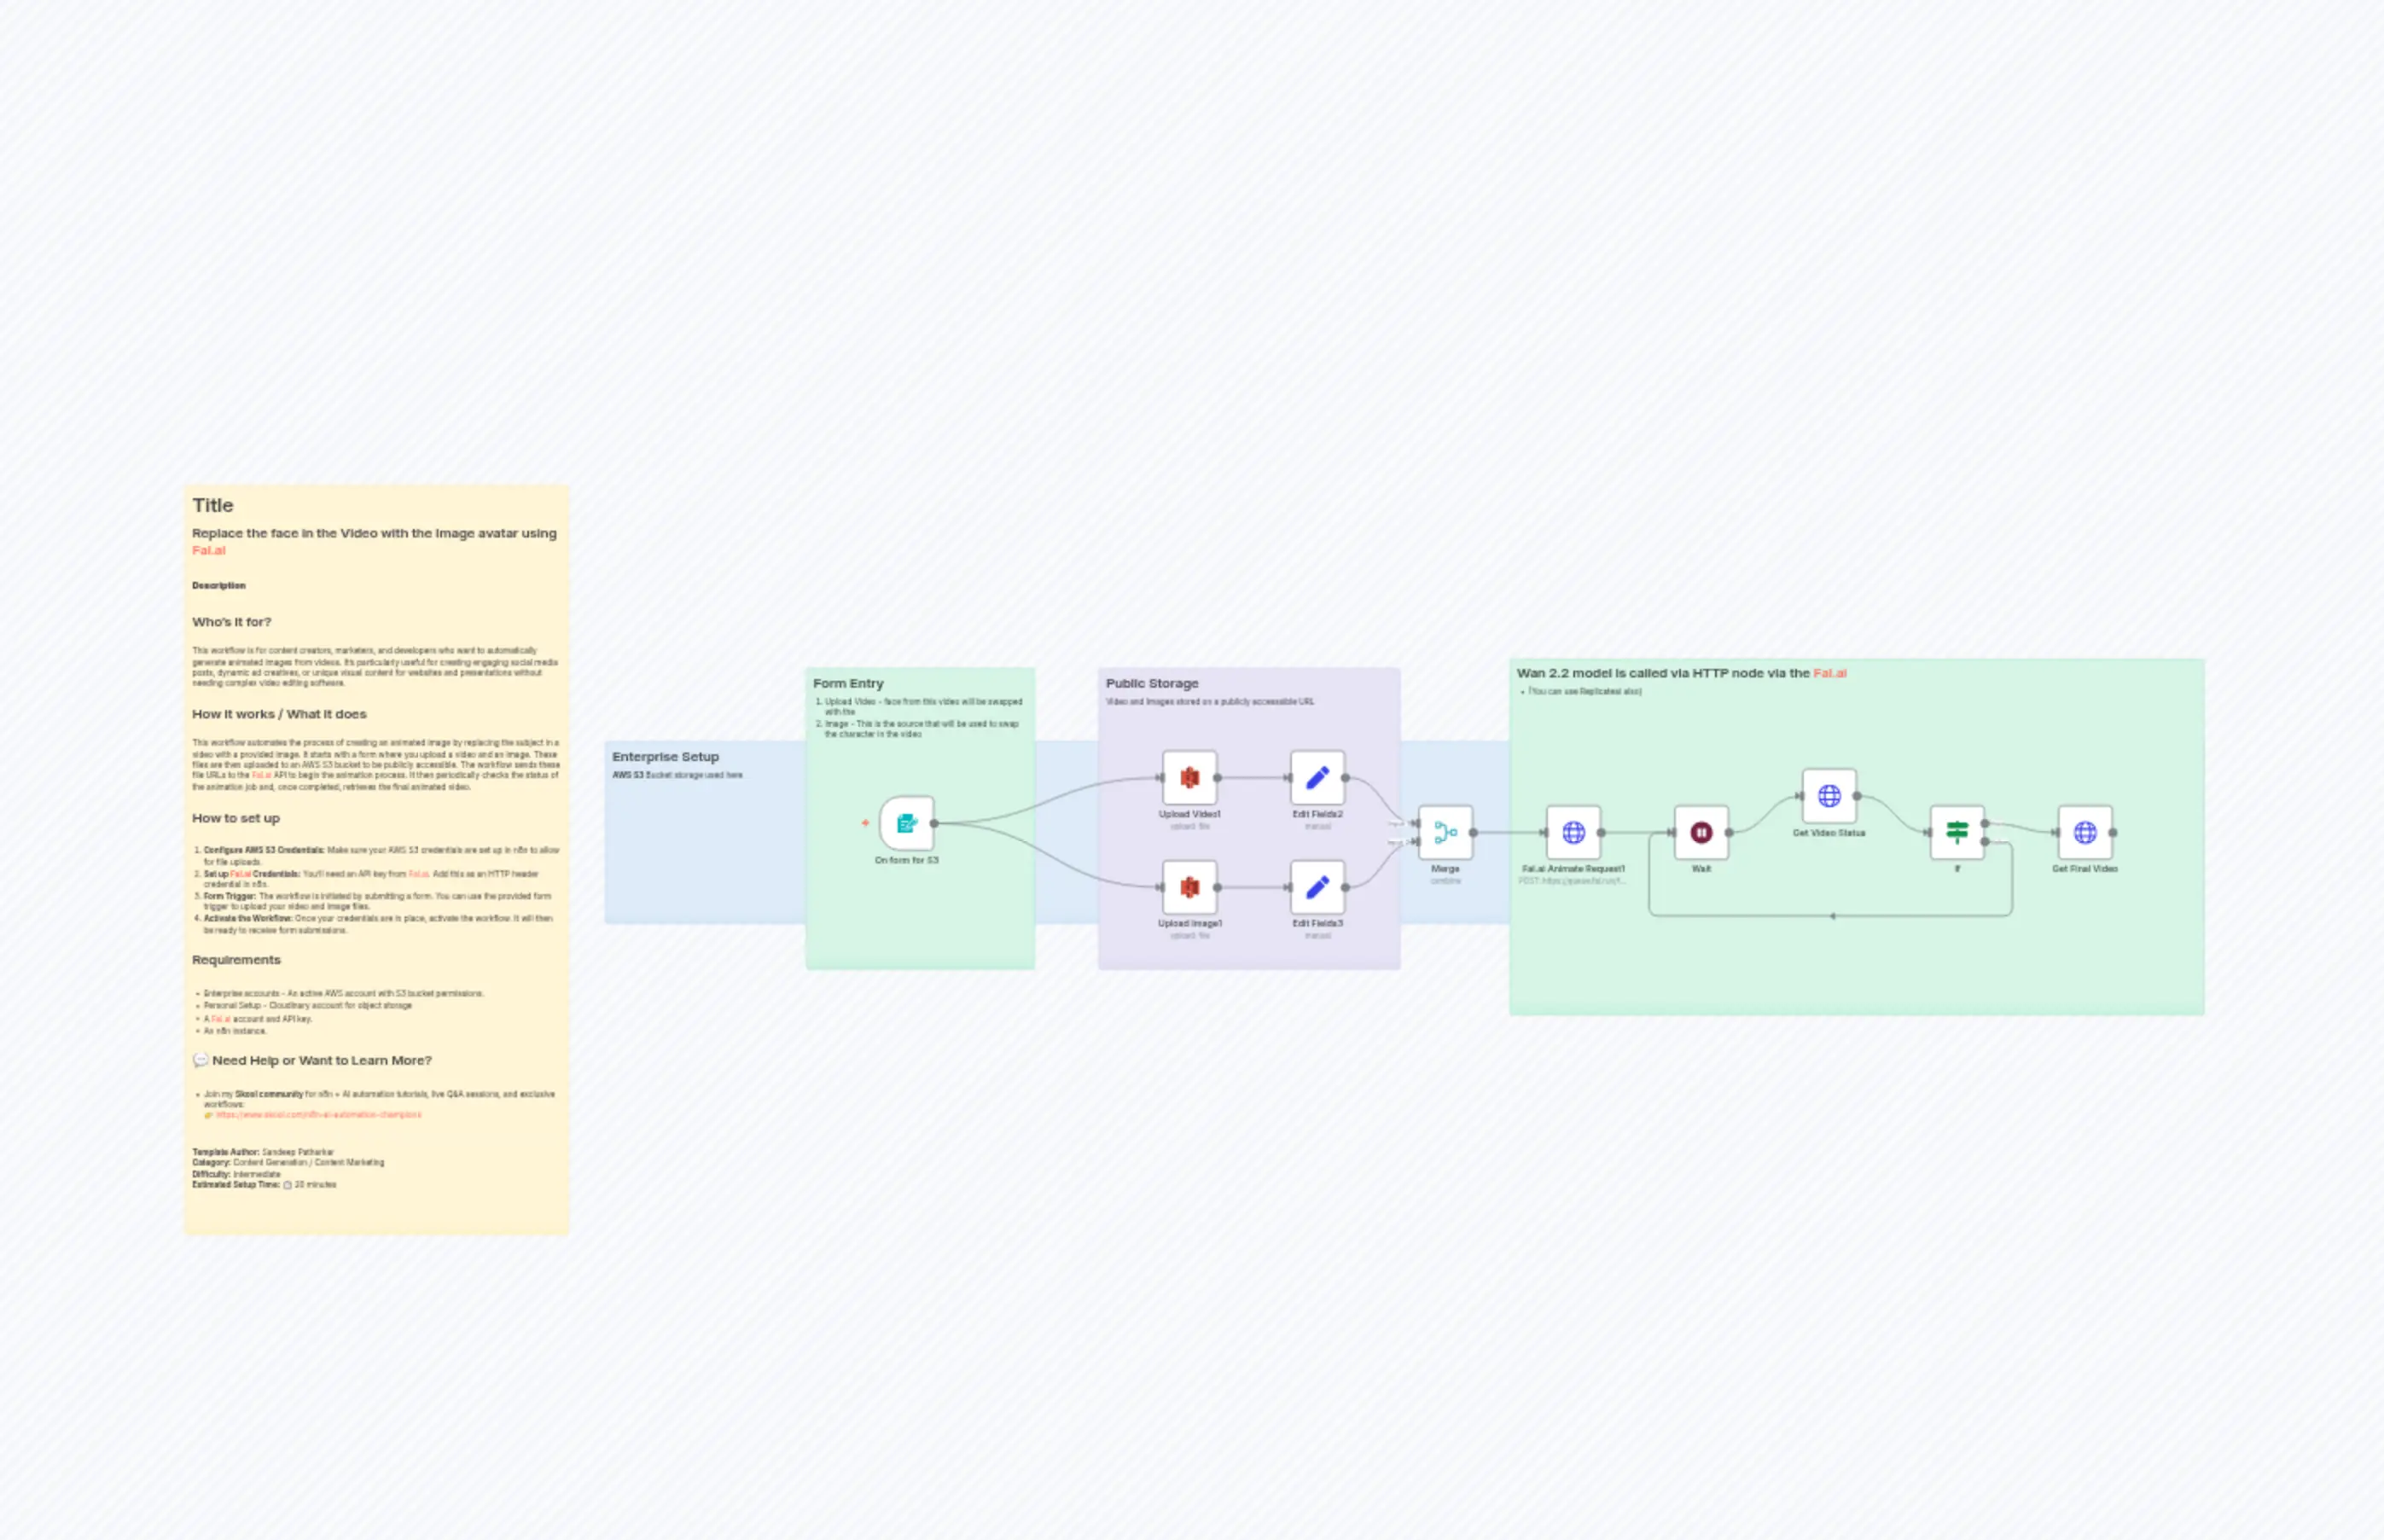Select the Form Entry sticky note heading

pos(848,683)
